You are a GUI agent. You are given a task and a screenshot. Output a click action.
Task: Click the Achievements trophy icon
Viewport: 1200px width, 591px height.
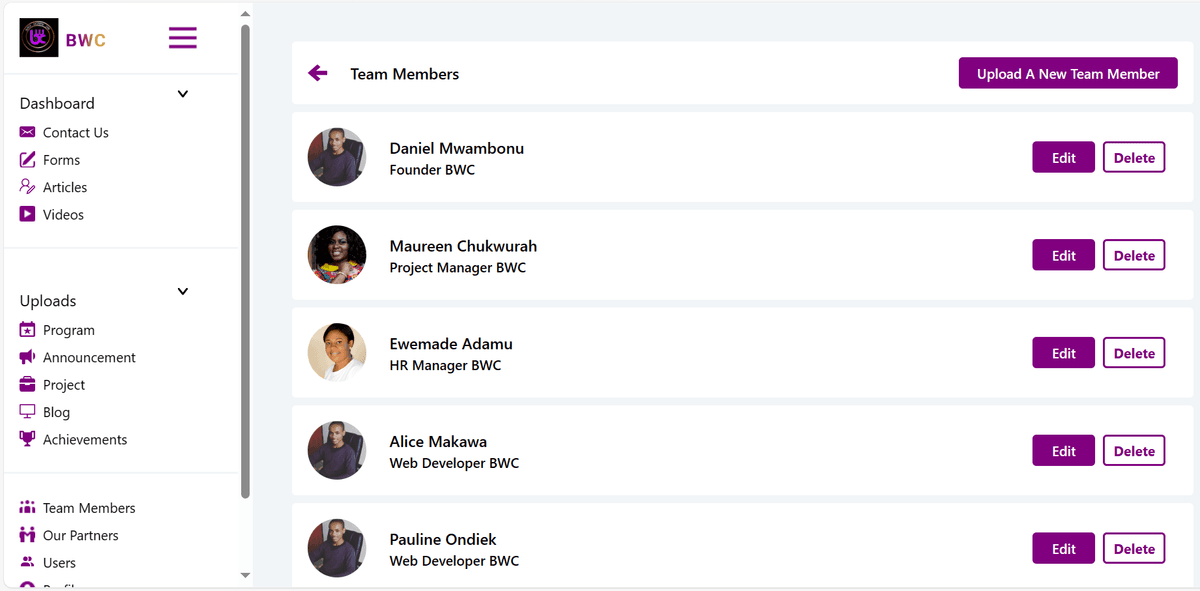pyautogui.click(x=27, y=439)
